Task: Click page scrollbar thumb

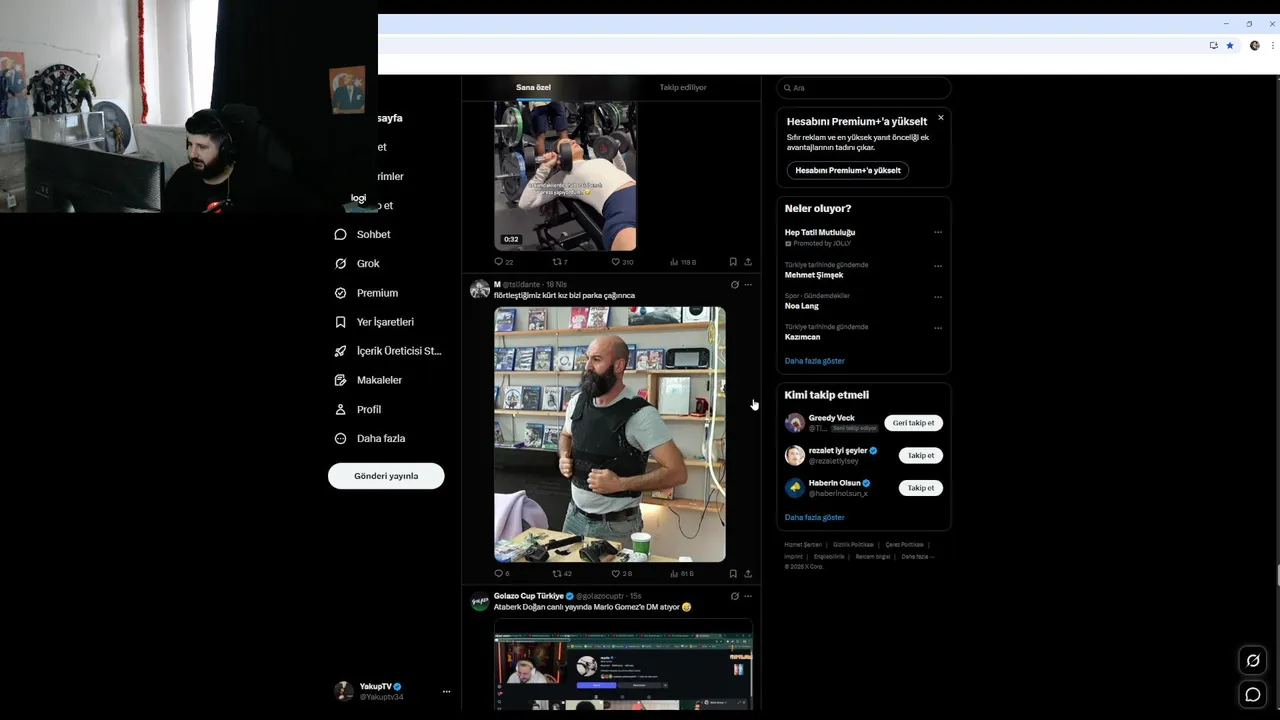Action: (1277, 575)
